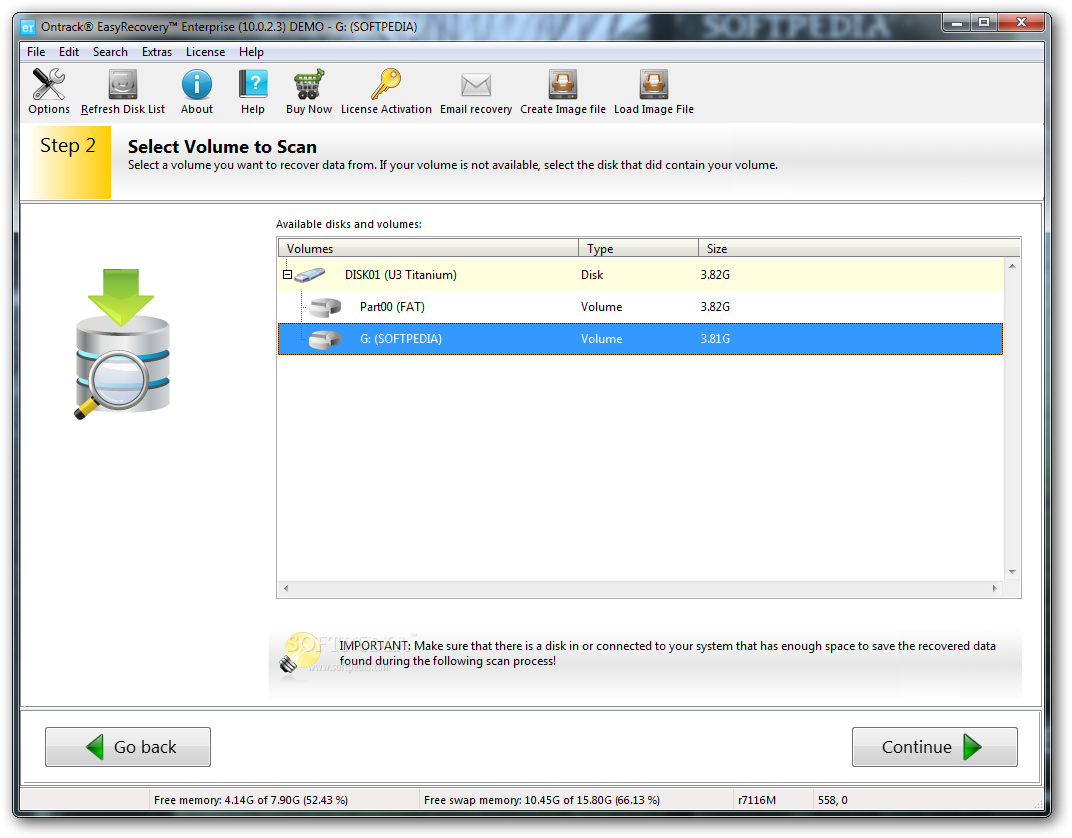Select the Part00 (FAT) volume row
The width and height of the screenshot is (1072, 838).
point(641,307)
